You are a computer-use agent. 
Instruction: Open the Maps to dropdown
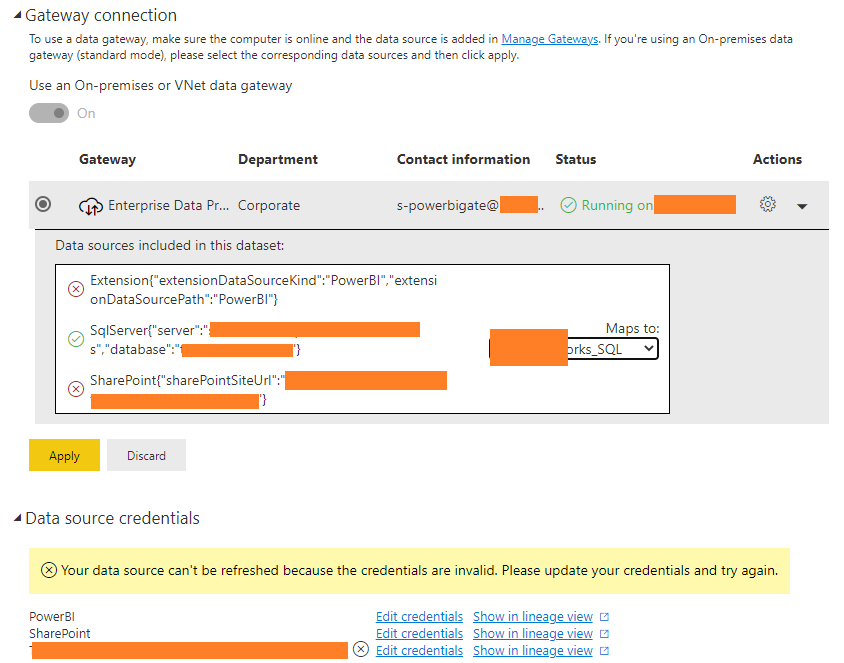(574, 349)
